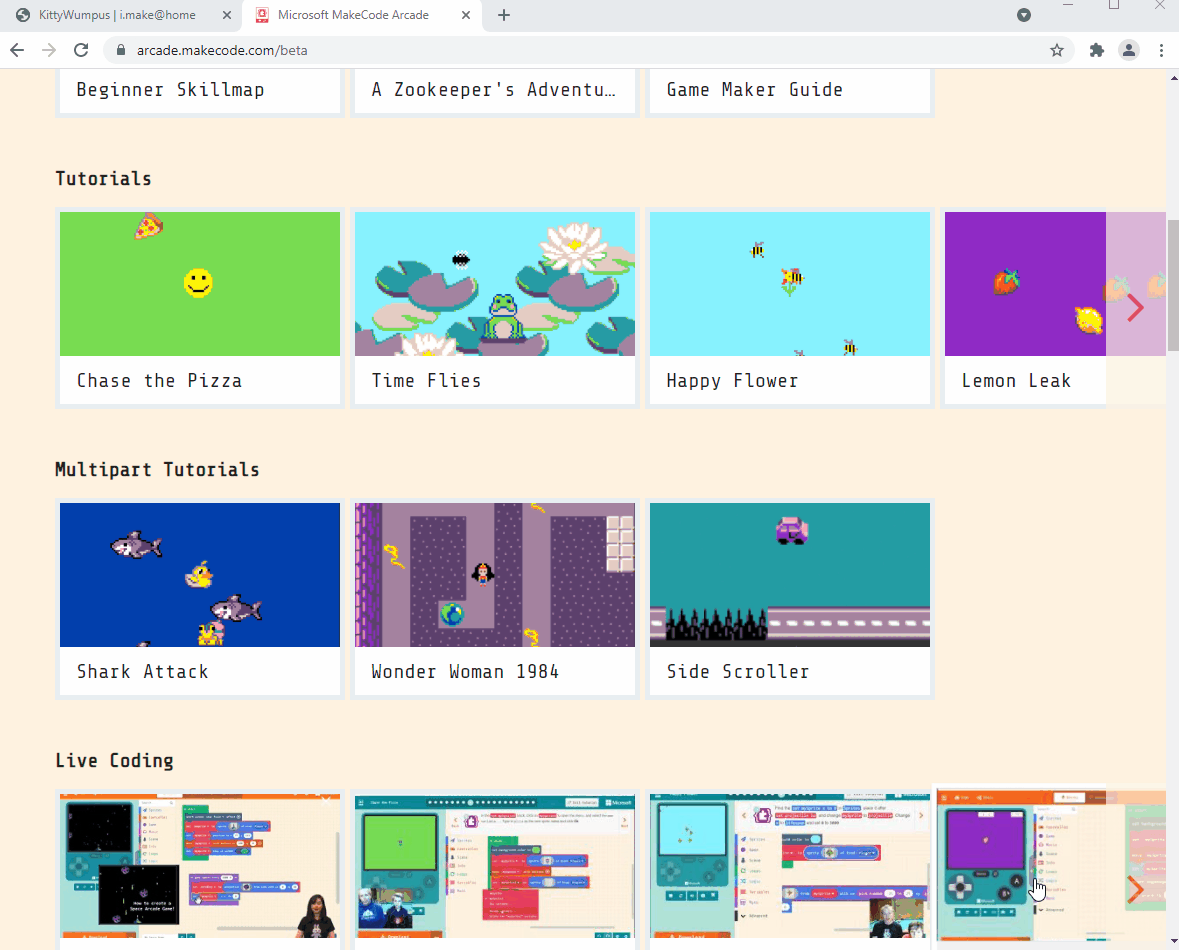Close the Microsoft MakeCode Arcade tab
The image size is (1179, 950).
(465, 15)
